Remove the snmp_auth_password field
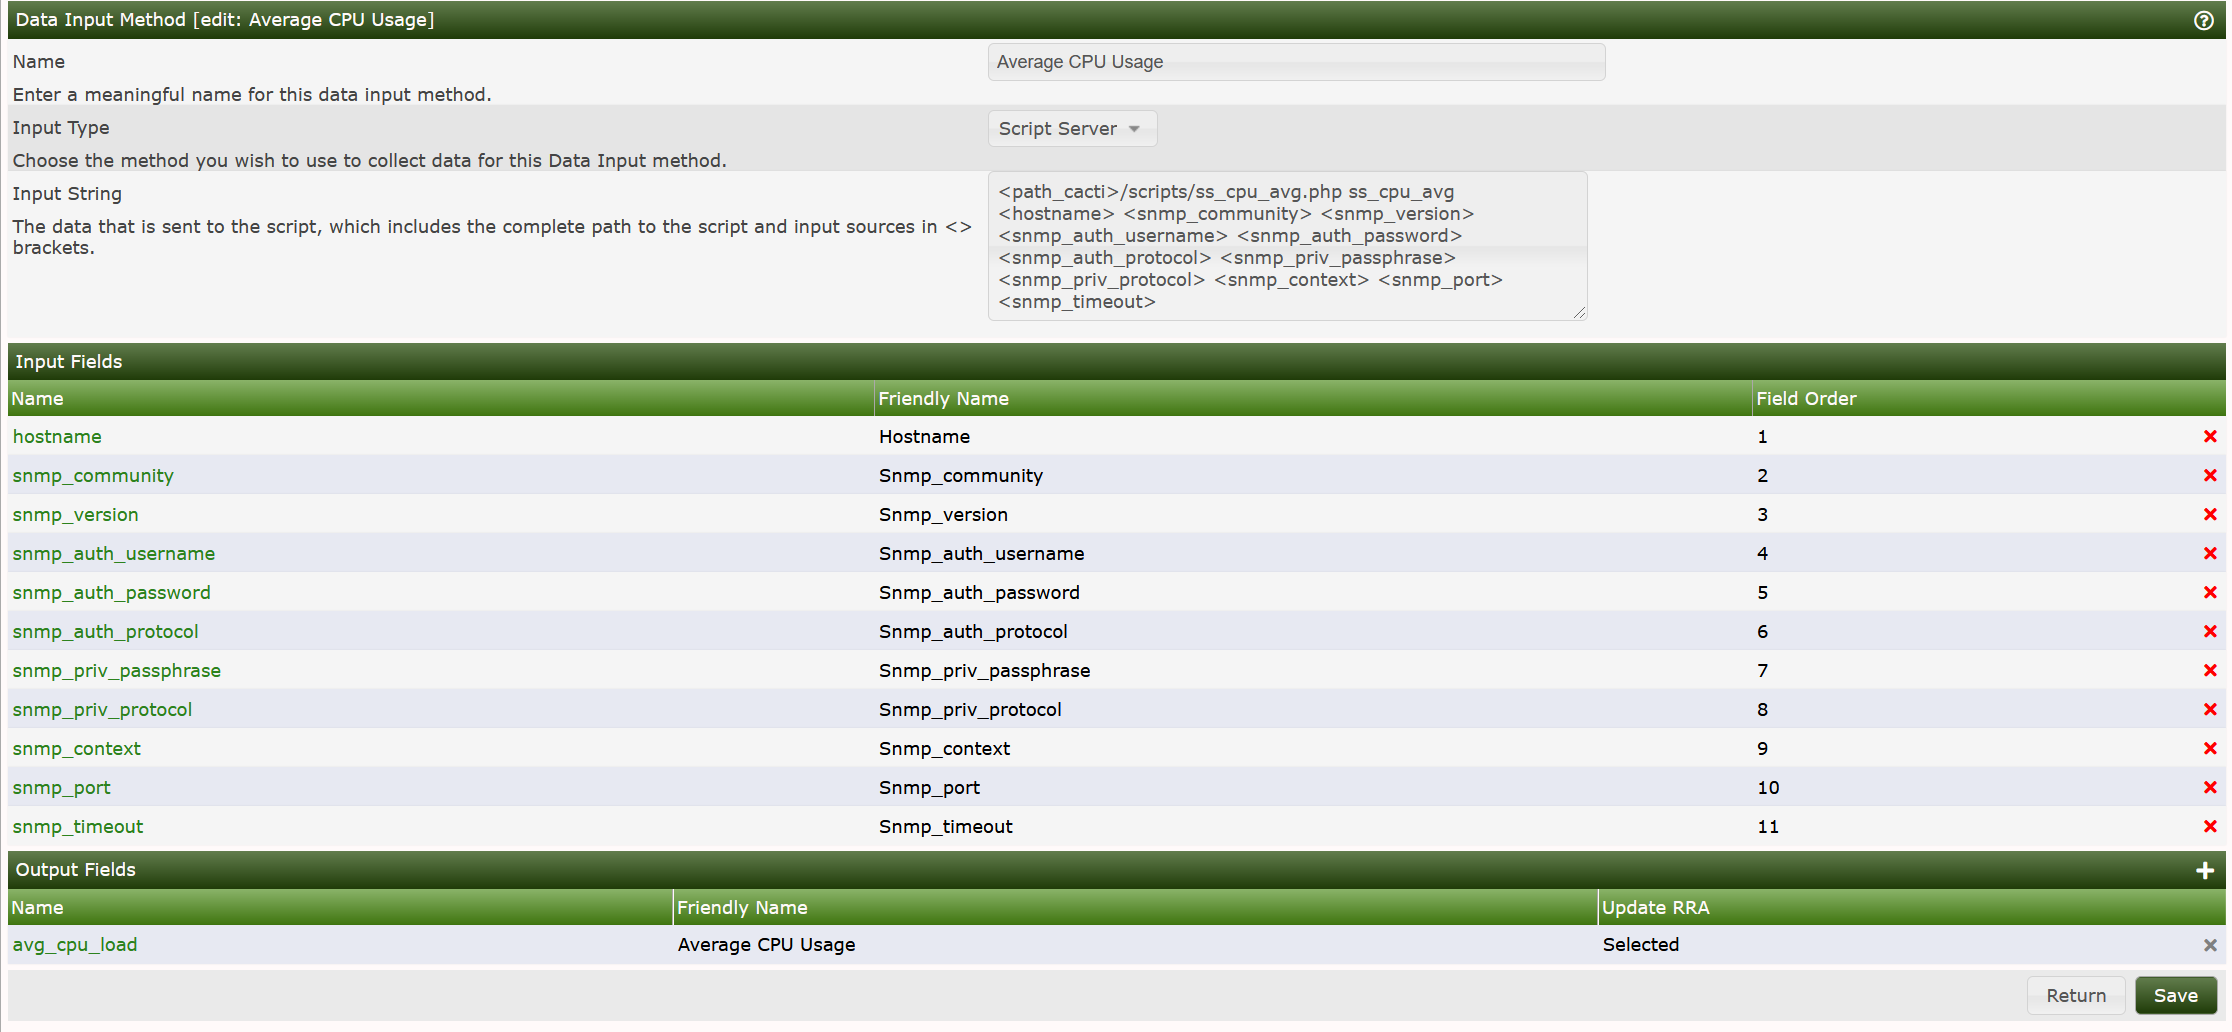The image size is (2232, 1032). point(2210,592)
